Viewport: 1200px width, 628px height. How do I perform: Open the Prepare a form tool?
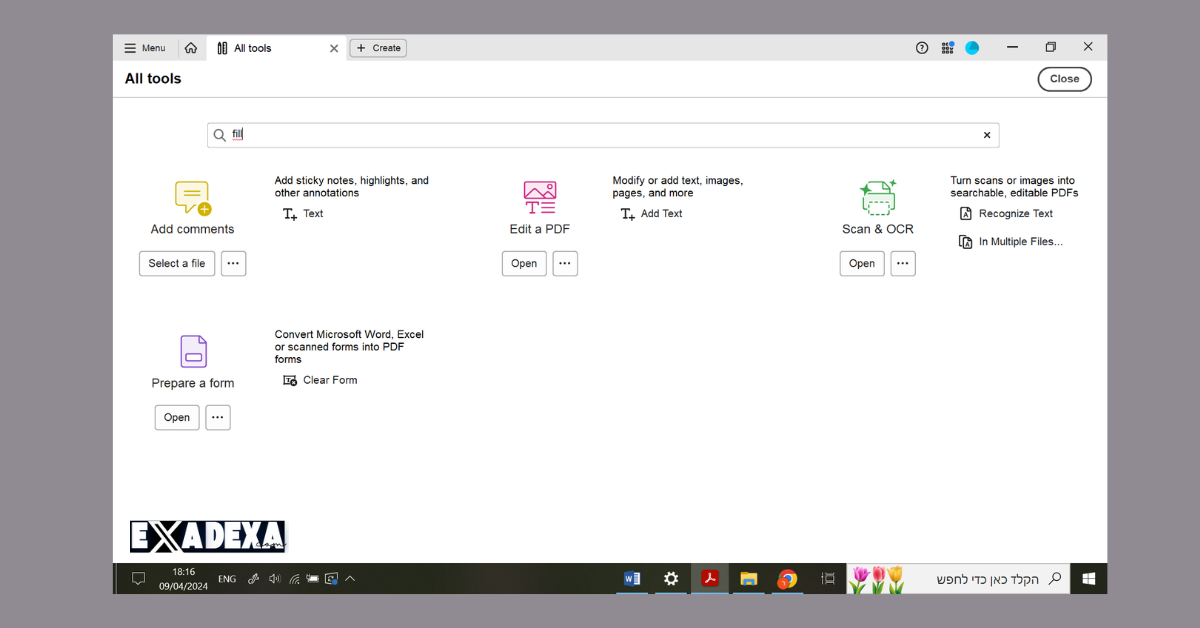click(176, 417)
